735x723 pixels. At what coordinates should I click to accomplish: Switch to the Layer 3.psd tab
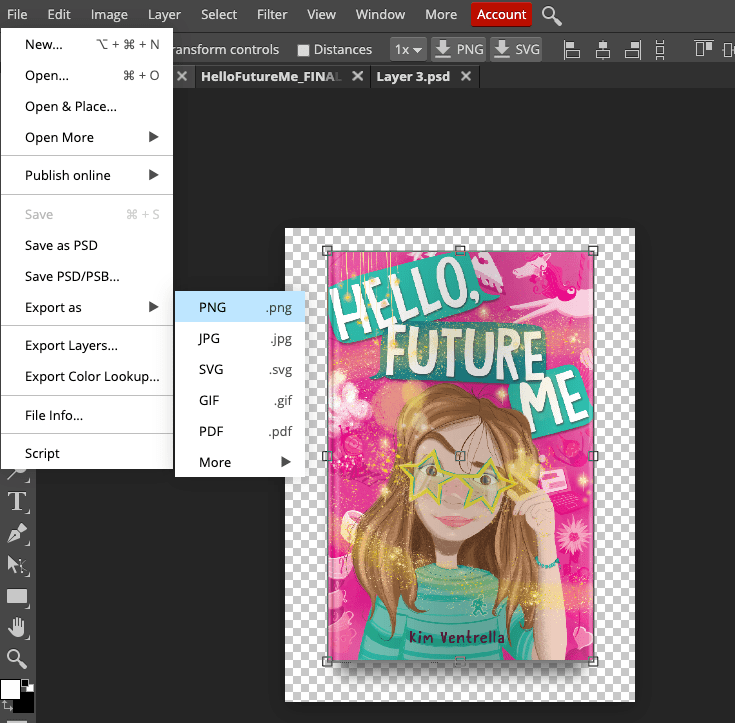click(x=414, y=76)
